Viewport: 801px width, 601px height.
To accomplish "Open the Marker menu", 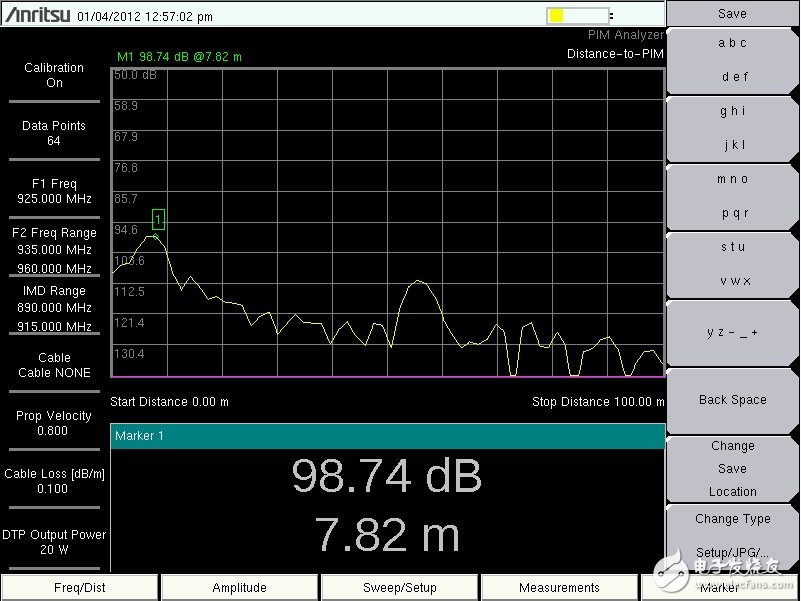I will click(x=719, y=588).
